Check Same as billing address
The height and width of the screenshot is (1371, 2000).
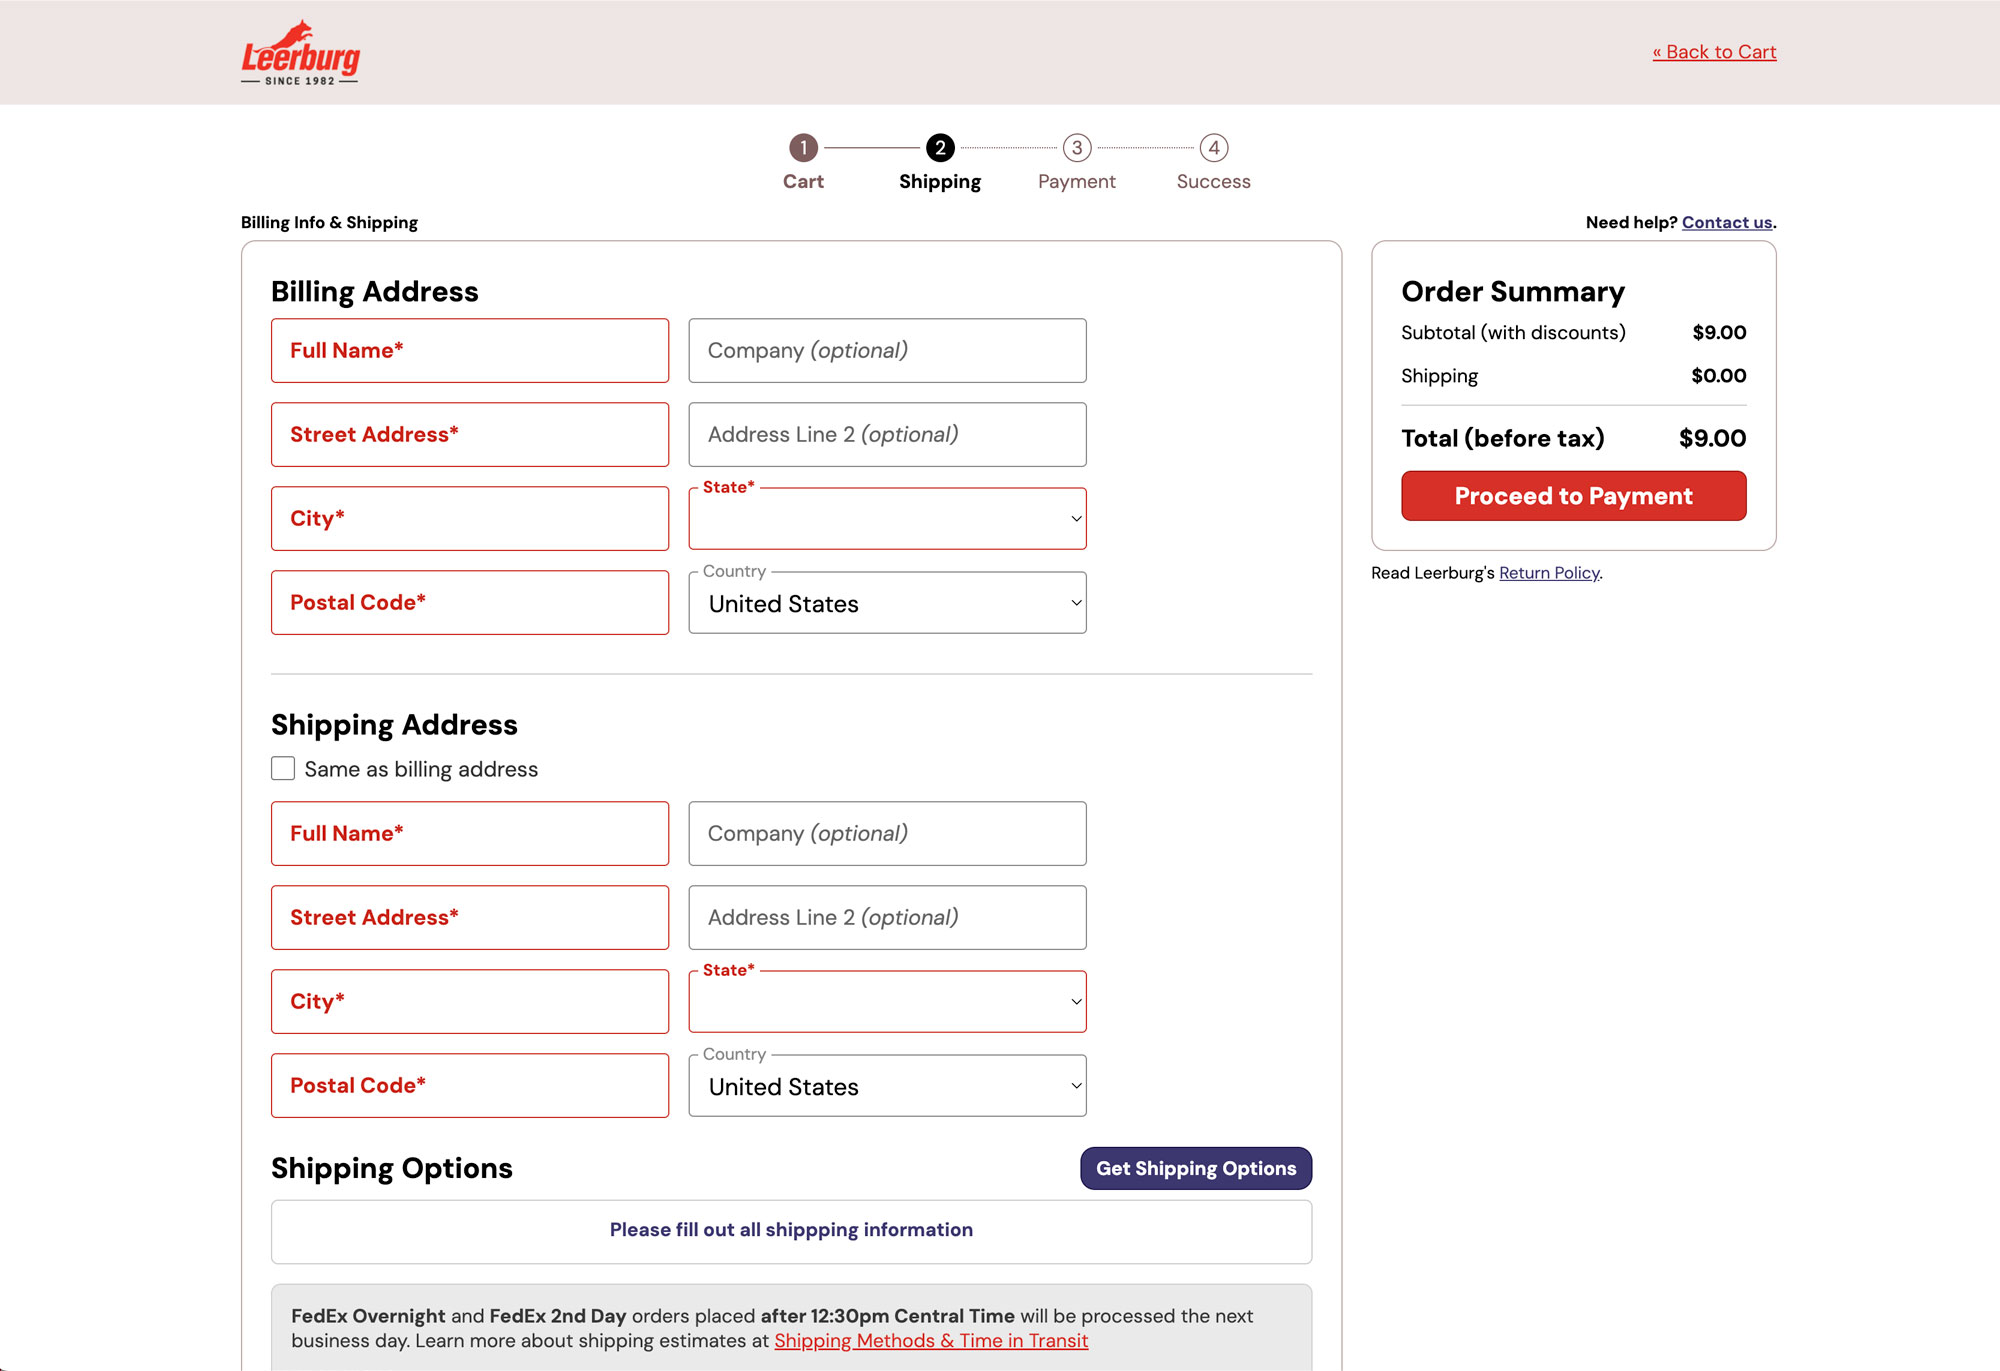(x=283, y=768)
